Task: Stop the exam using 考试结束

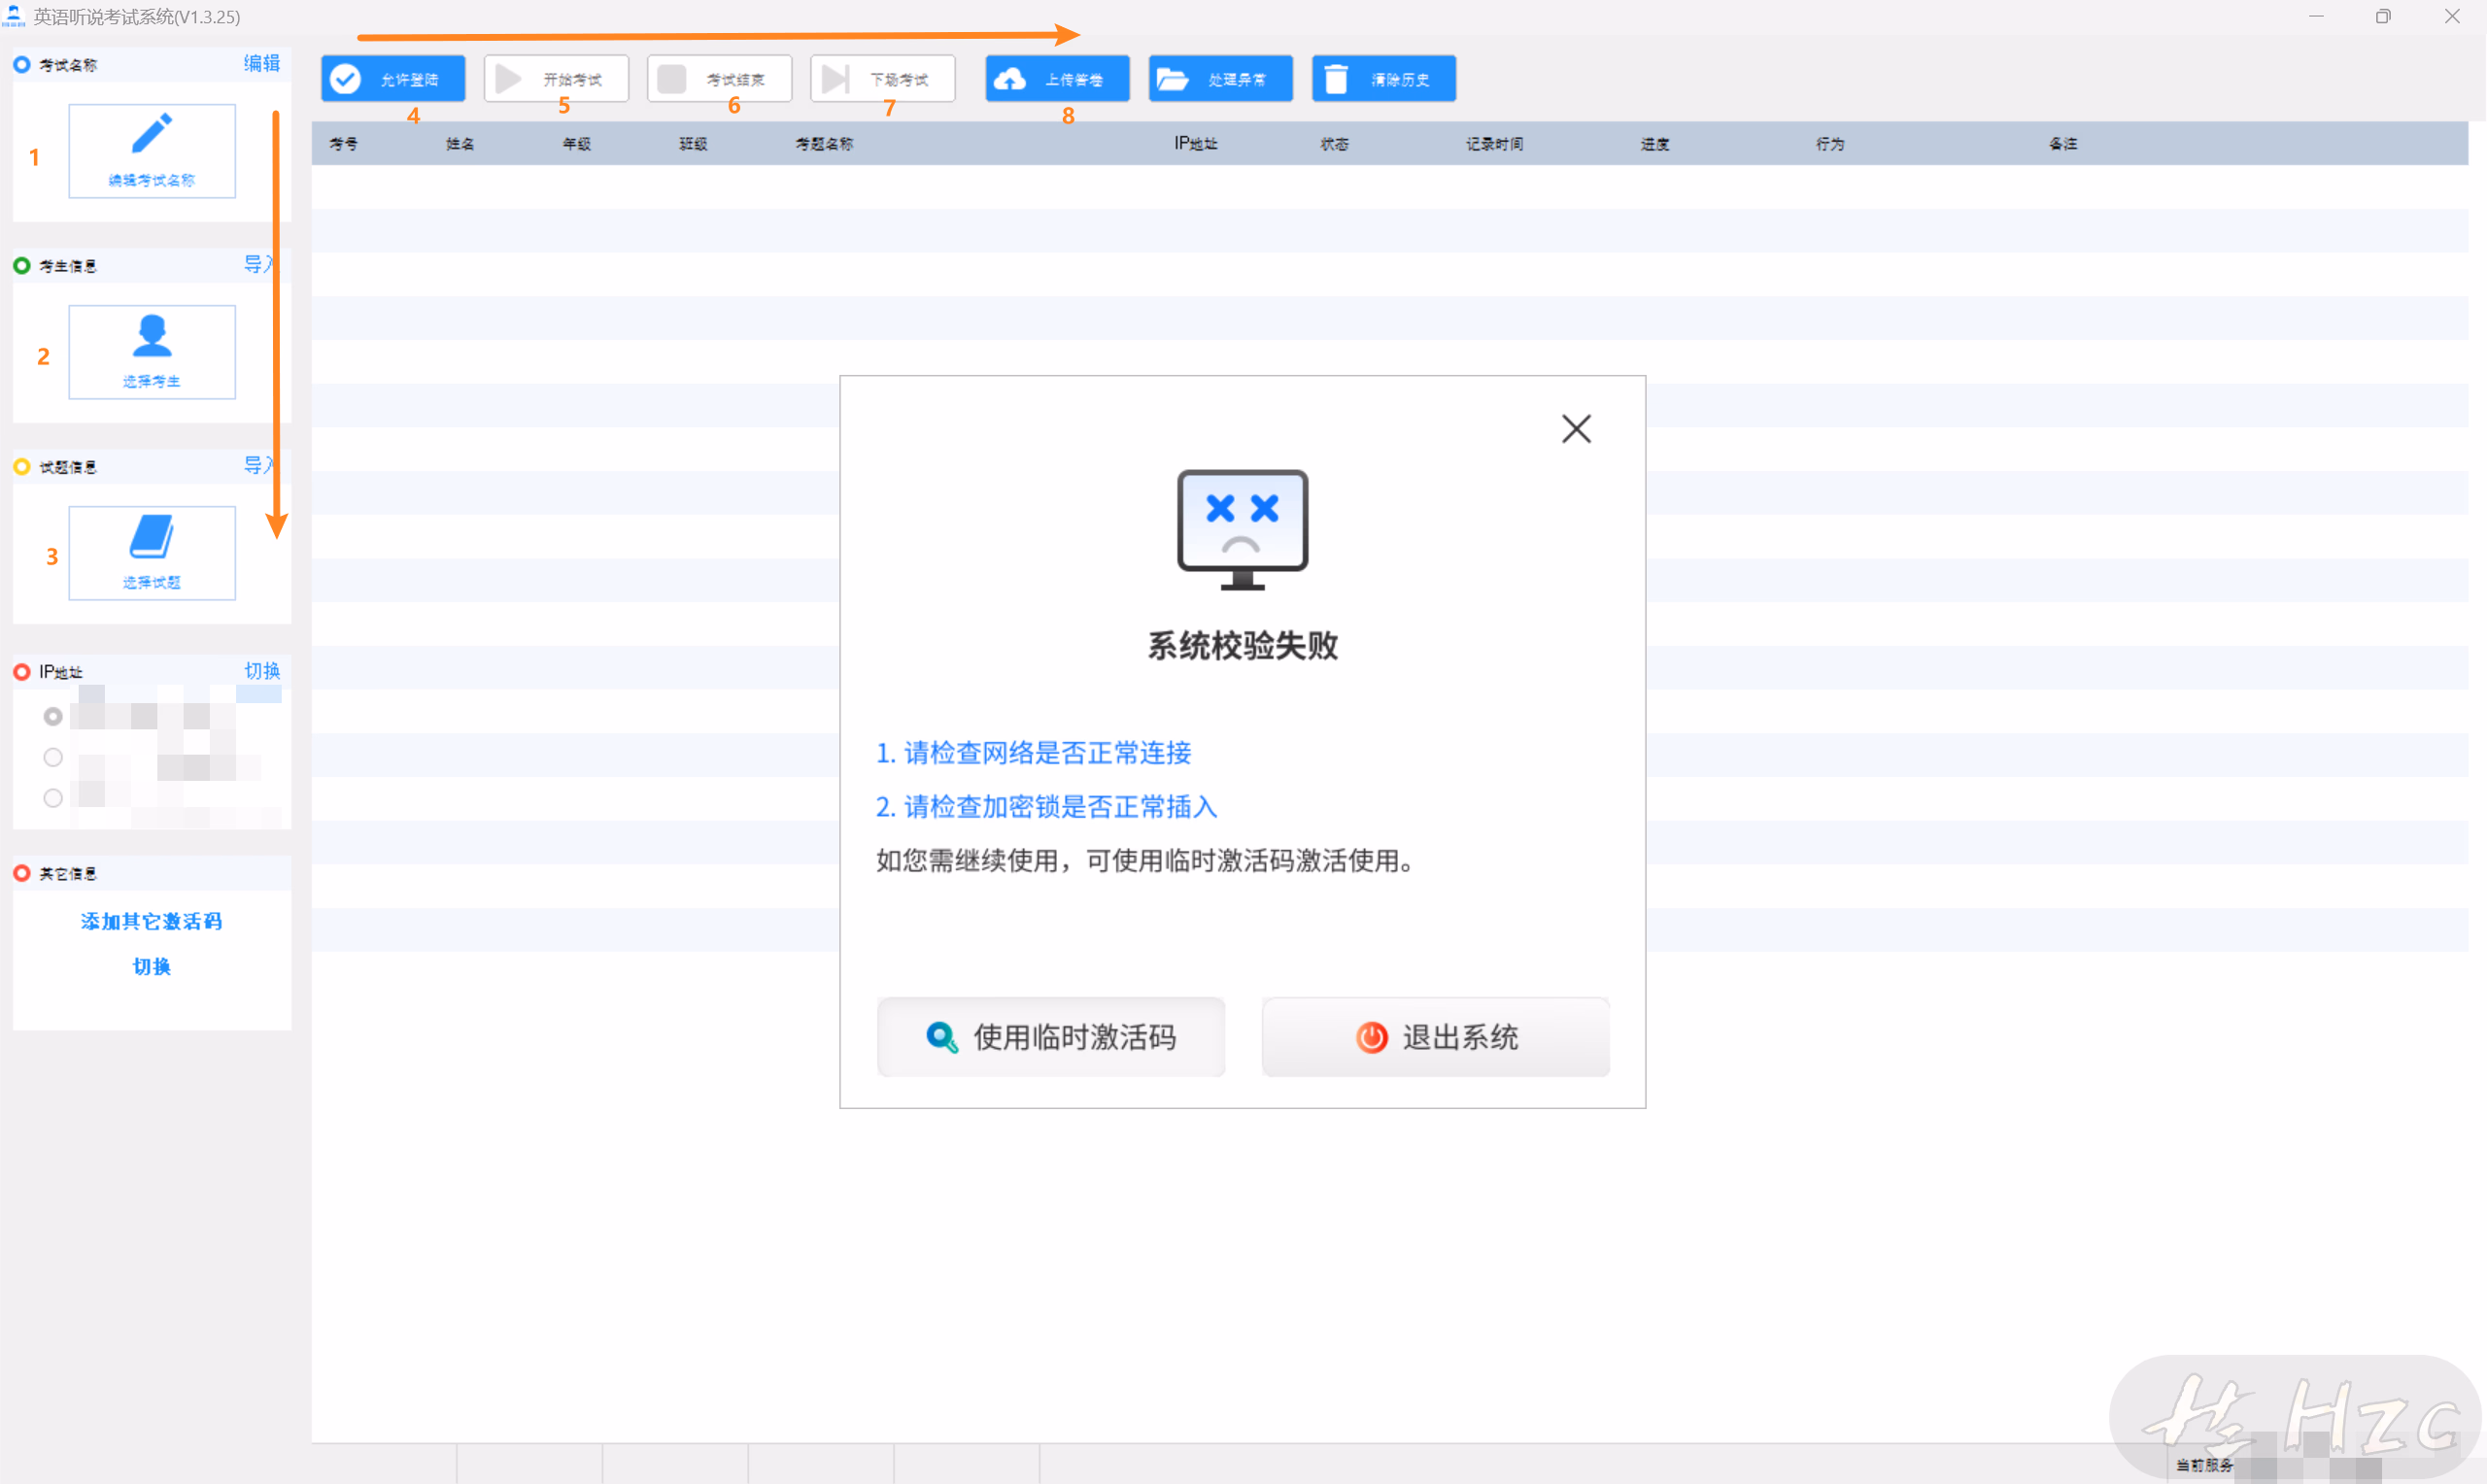Action: [719, 79]
